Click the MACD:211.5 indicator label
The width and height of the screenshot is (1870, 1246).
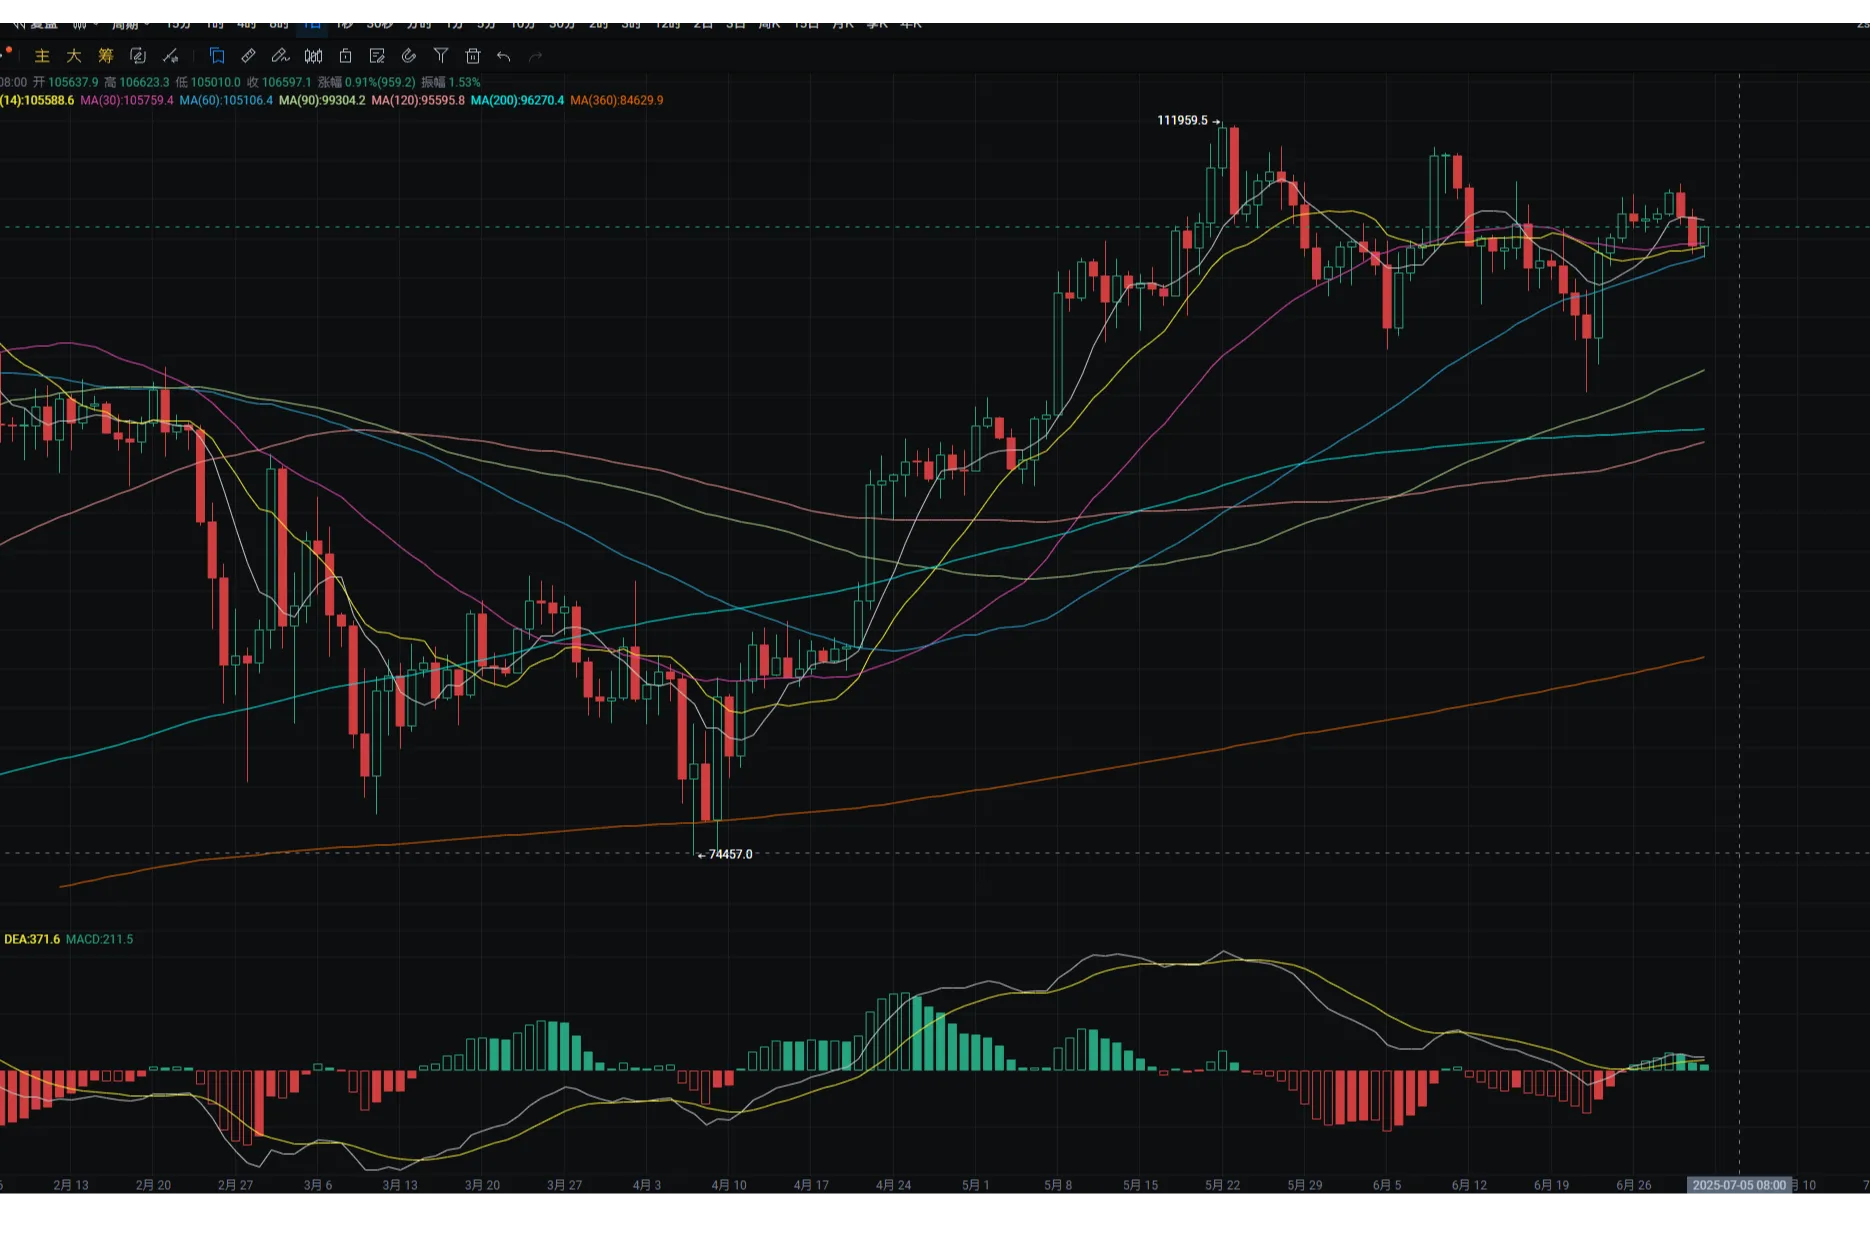click(x=99, y=939)
